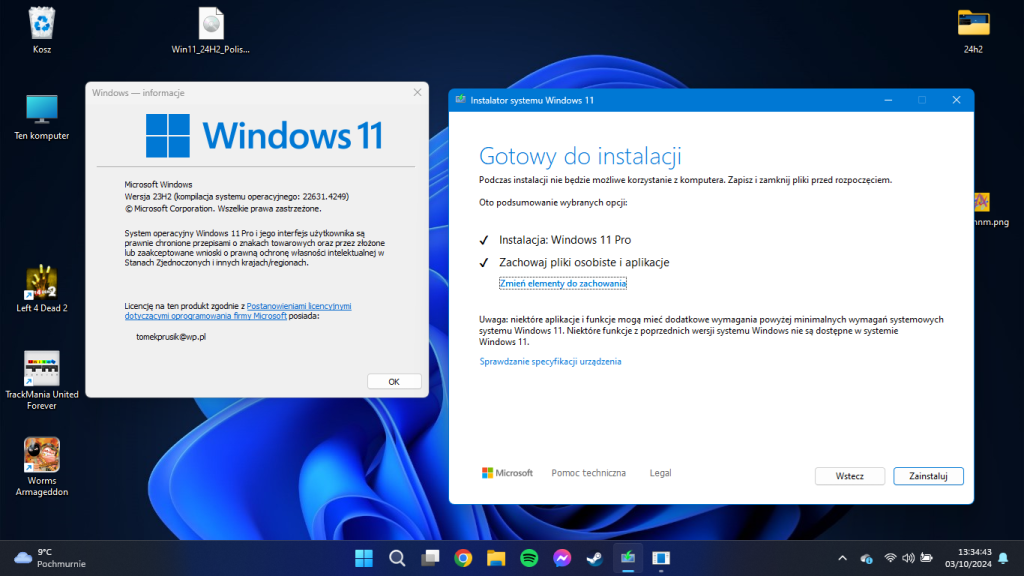Open Google Chrome on the taskbar
This screenshot has height=576, width=1024.
click(x=463, y=560)
